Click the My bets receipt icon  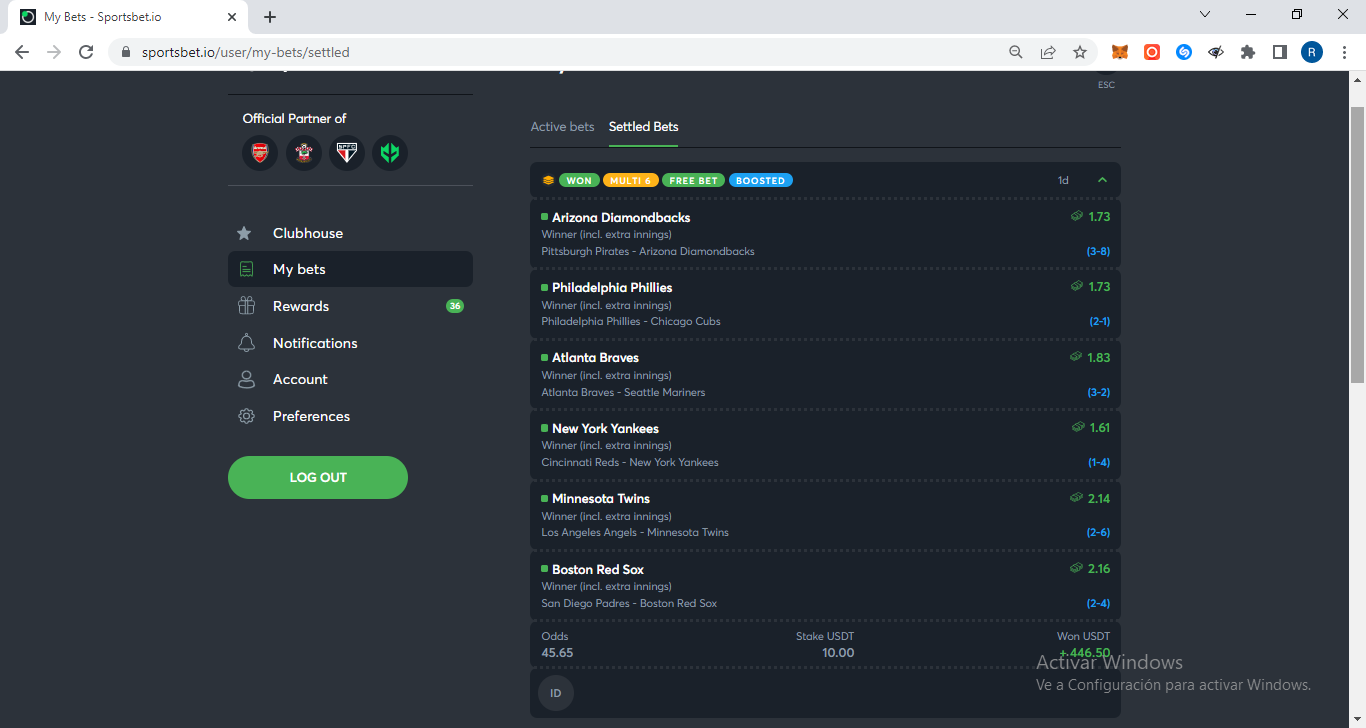(x=246, y=269)
